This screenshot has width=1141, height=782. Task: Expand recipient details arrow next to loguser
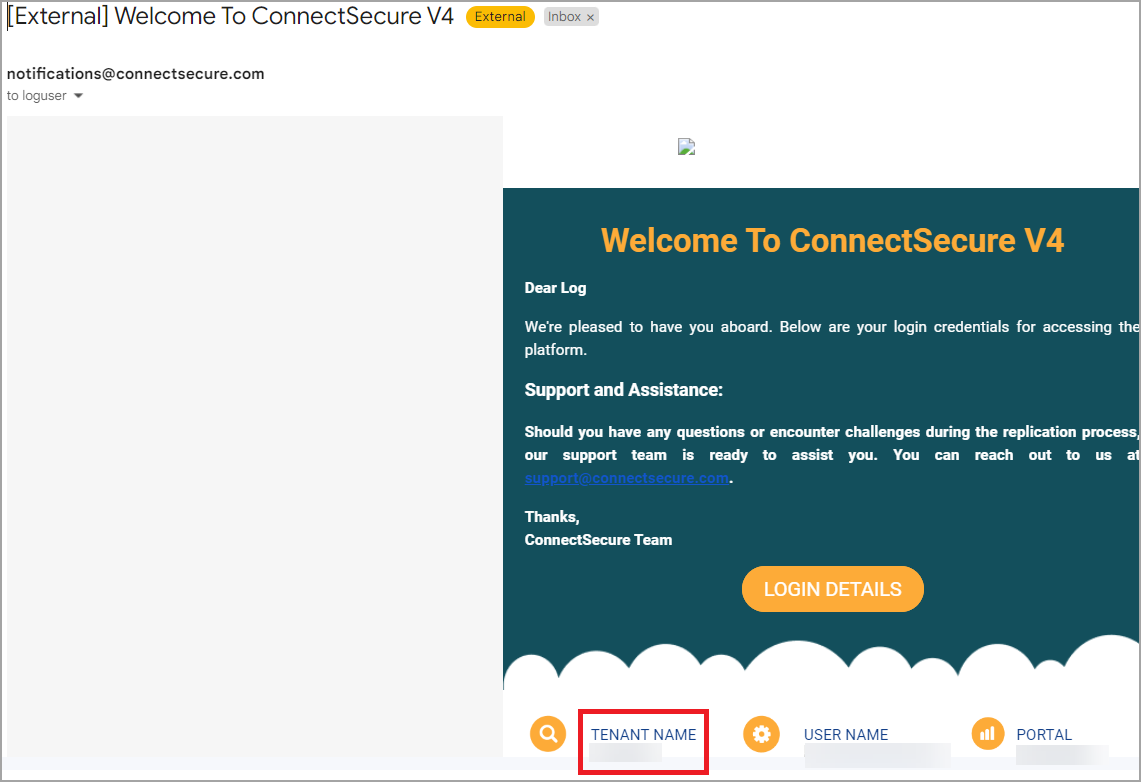click(78, 96)
